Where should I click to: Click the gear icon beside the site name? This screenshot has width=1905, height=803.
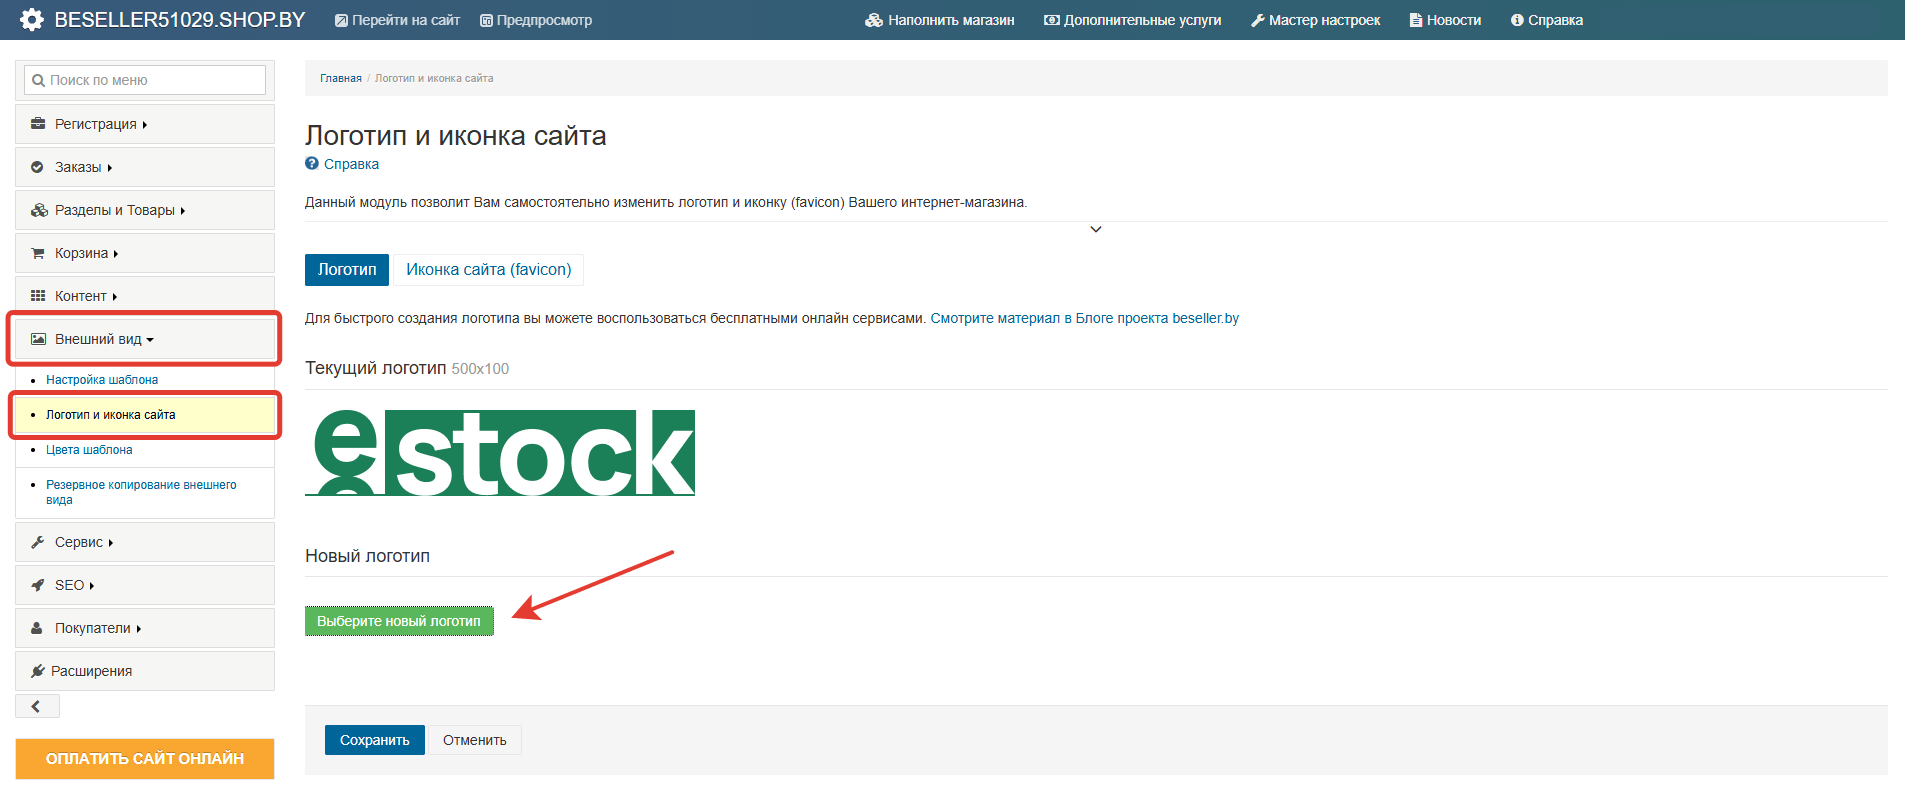pos(32,20)
